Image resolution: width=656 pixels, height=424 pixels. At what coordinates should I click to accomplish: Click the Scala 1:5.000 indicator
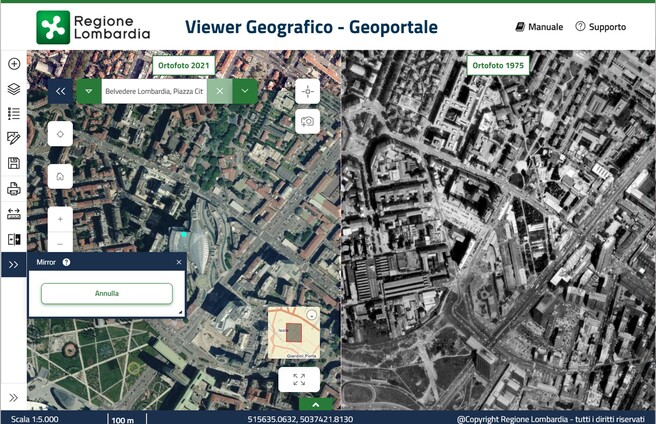pos(35,419)
